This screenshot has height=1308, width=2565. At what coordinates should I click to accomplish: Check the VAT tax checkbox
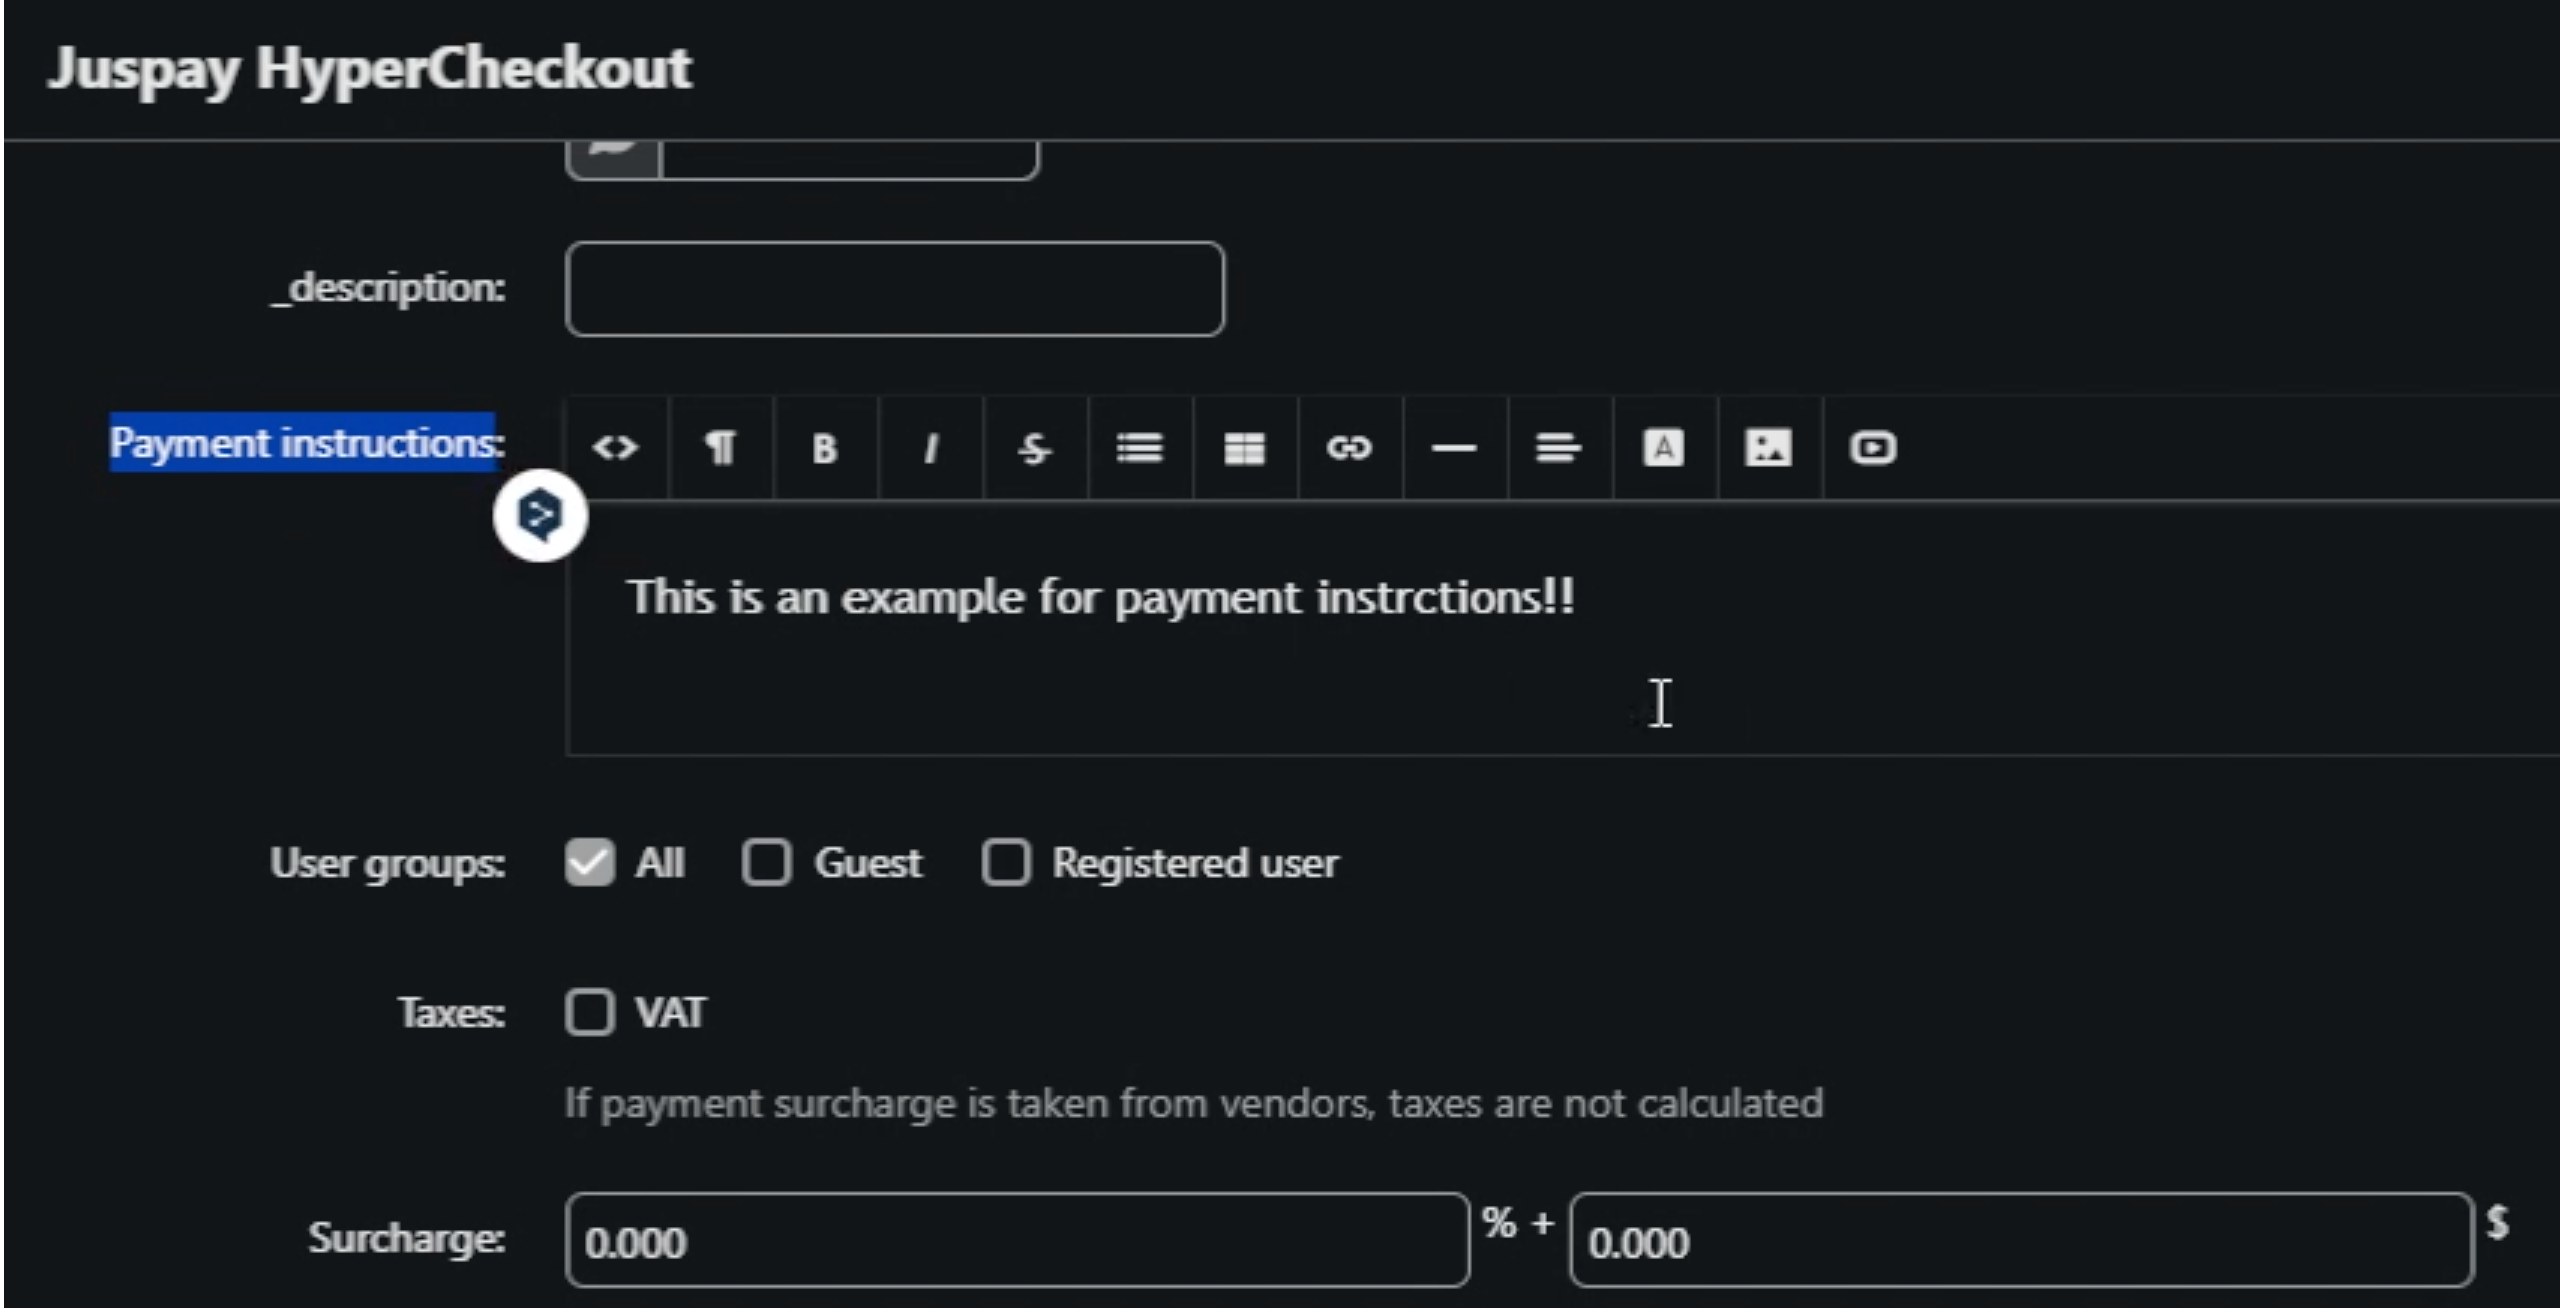point(590,1012)
